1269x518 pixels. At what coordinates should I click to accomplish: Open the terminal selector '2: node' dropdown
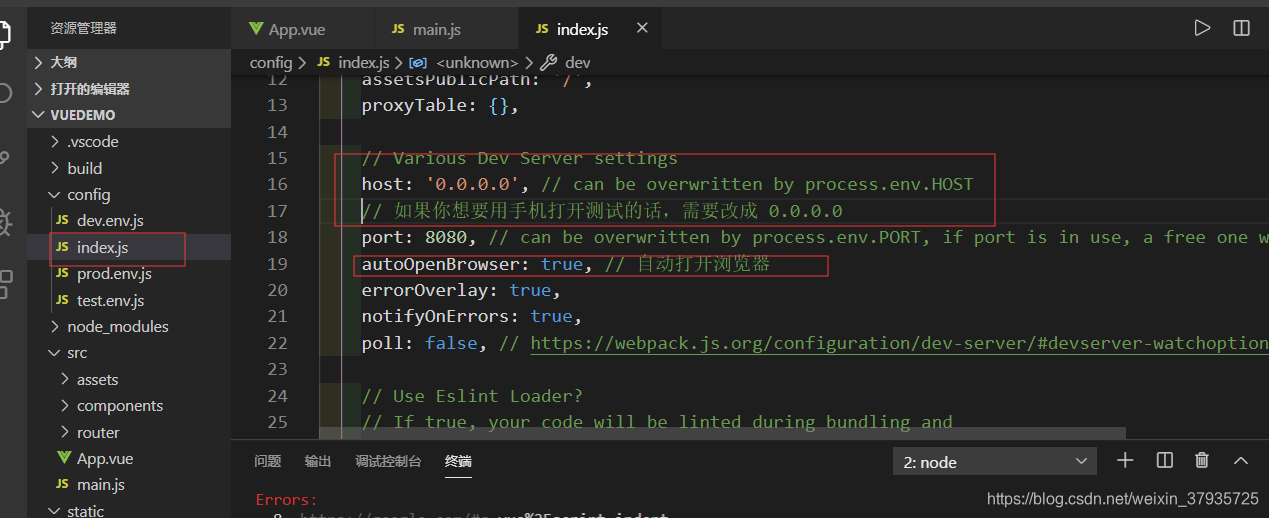995,461
